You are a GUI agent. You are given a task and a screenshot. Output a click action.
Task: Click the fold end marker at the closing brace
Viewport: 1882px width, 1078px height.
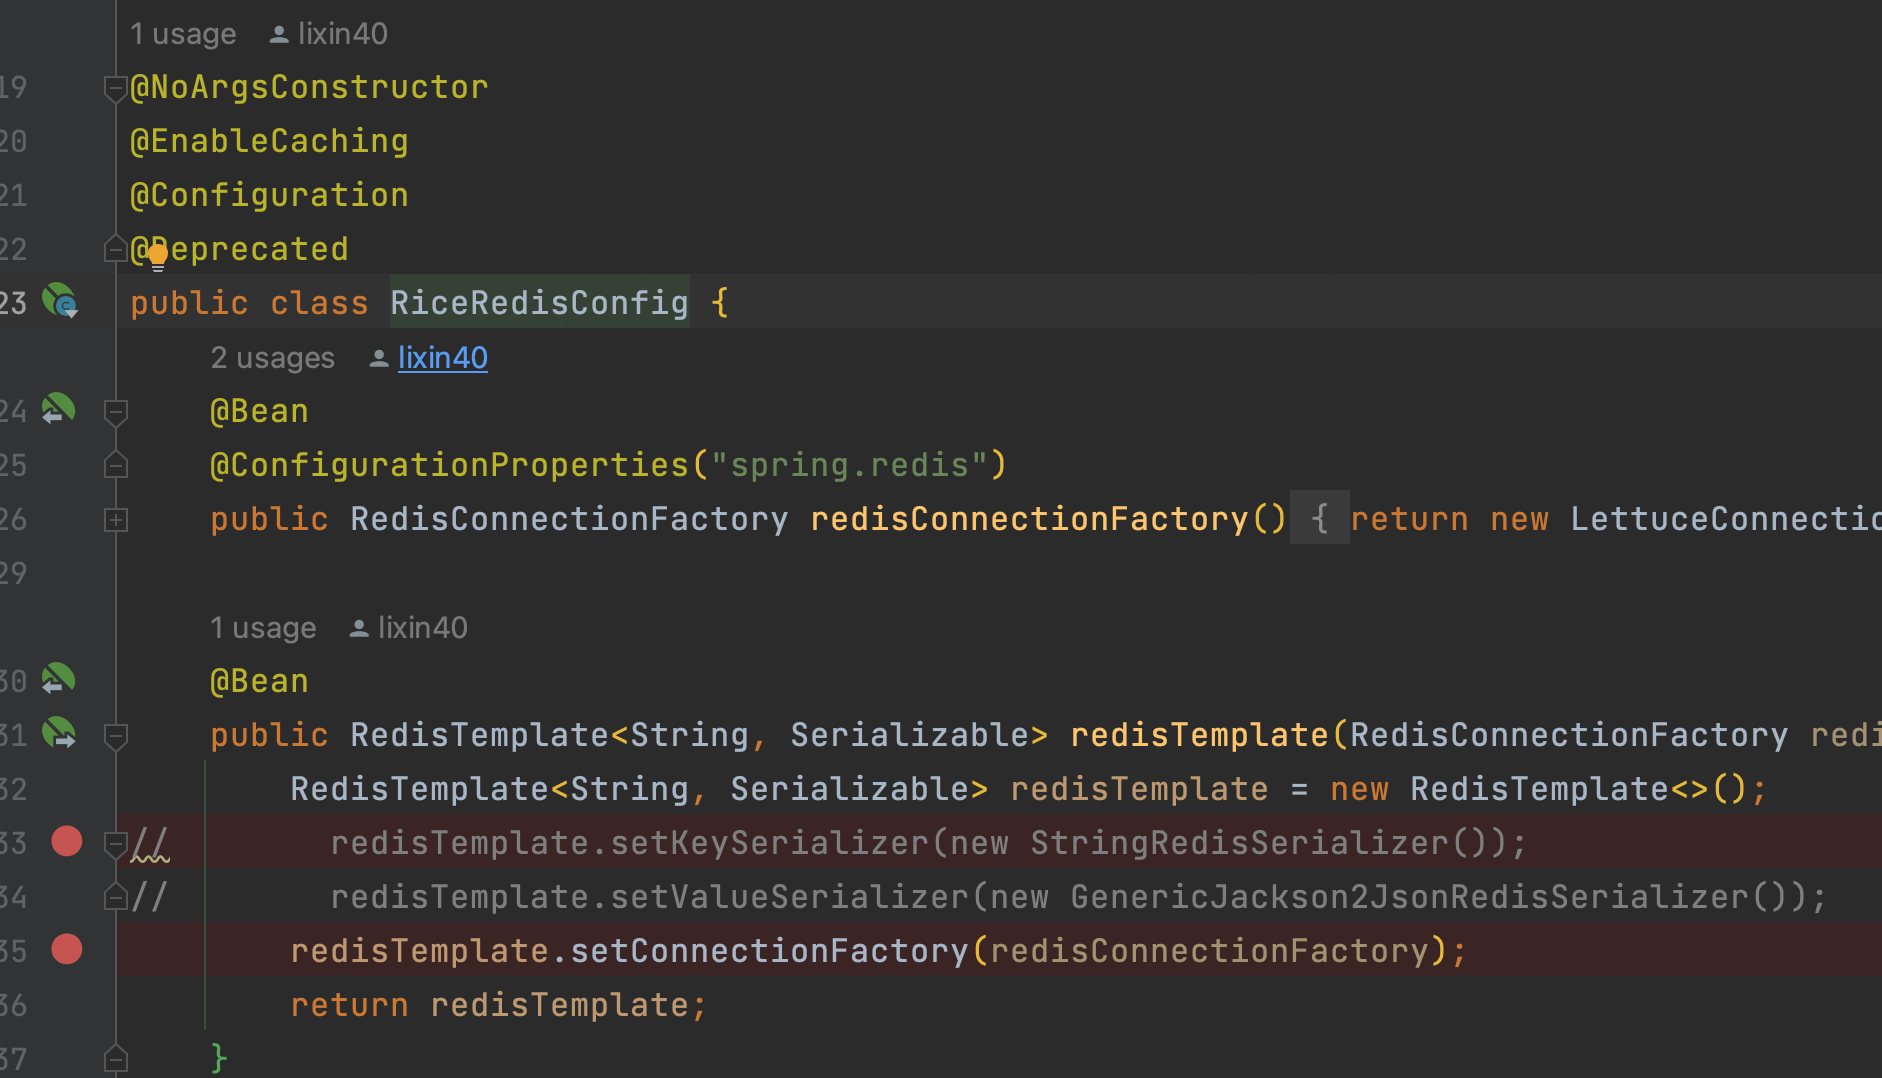(116, 1057)
